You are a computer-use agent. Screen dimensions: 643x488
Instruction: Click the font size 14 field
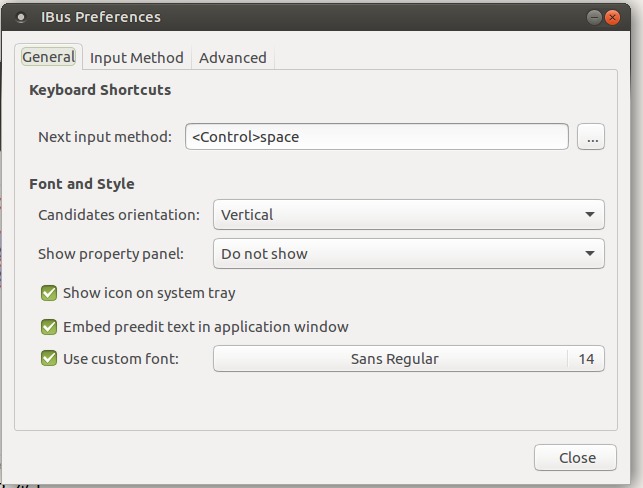pos(586,359)
